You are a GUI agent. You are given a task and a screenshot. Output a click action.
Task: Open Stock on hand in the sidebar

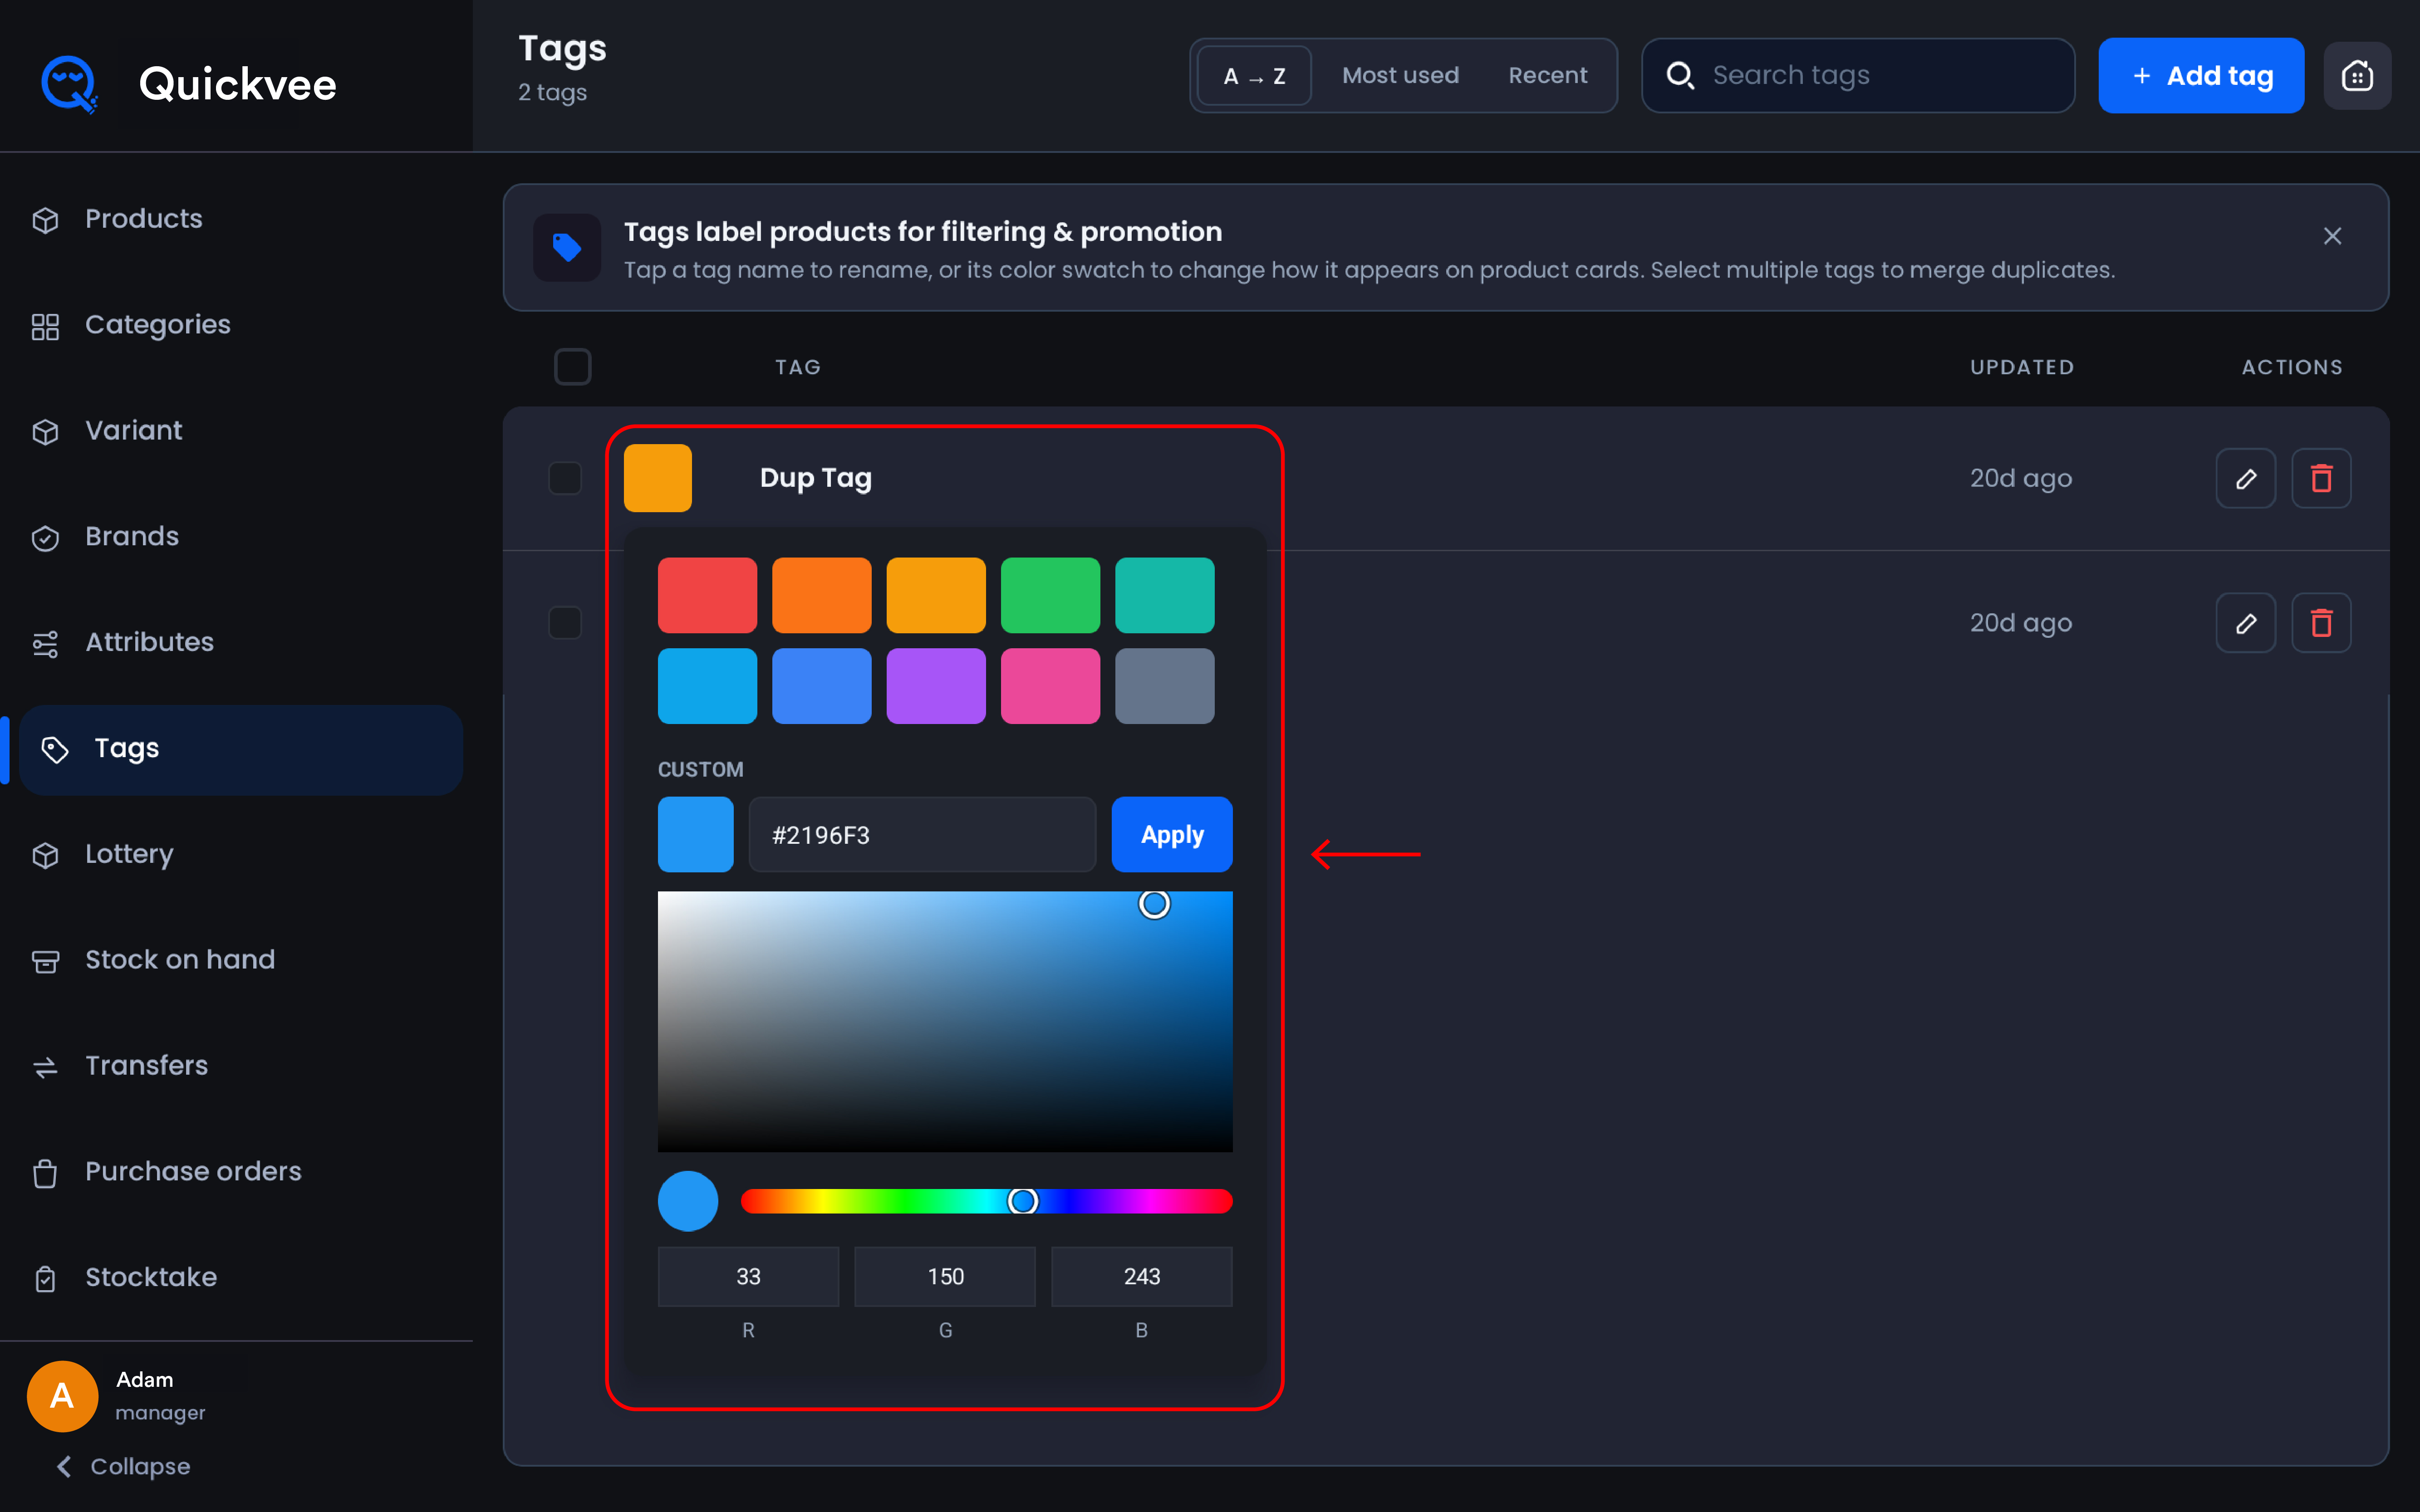pyautogui.click(x=153, y=960)
